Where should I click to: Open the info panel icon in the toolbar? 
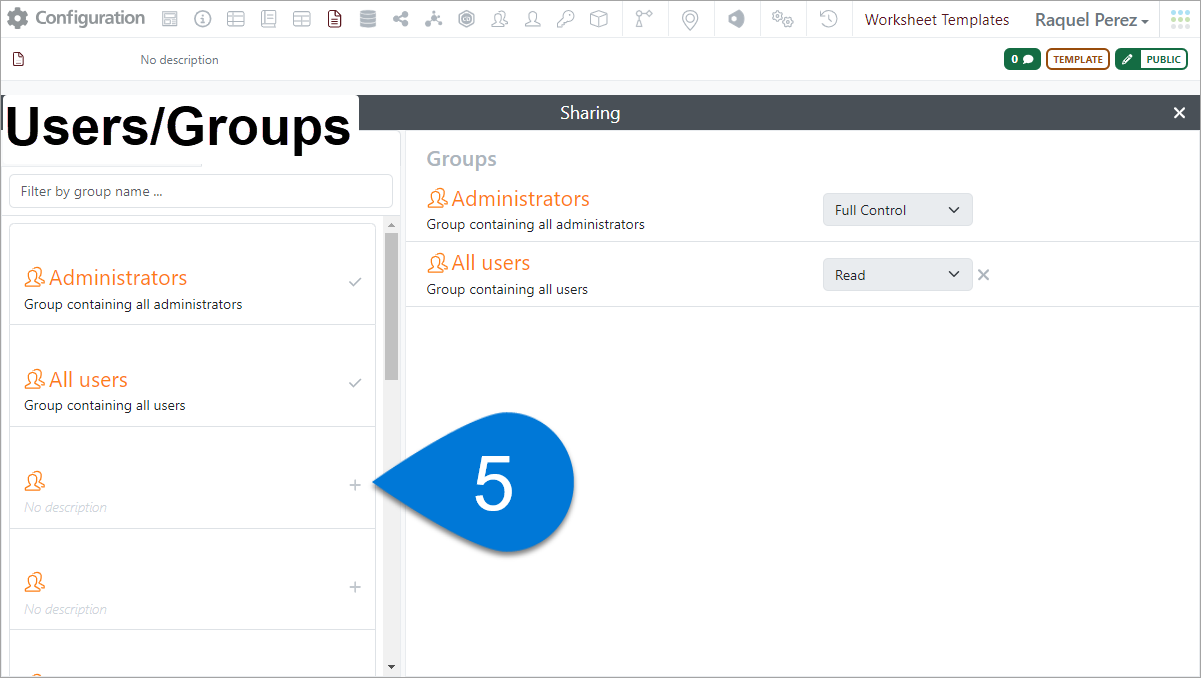coord(203,18)
